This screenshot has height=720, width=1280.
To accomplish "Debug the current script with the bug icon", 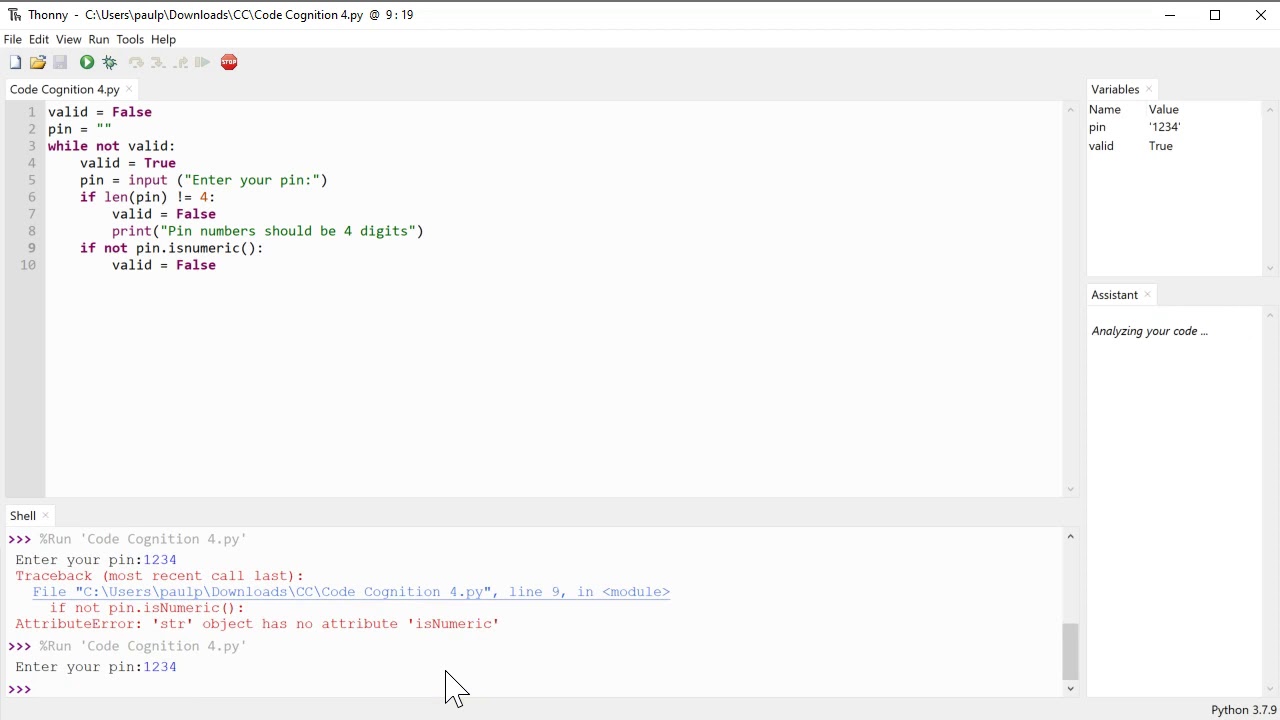I will point(110,62).
